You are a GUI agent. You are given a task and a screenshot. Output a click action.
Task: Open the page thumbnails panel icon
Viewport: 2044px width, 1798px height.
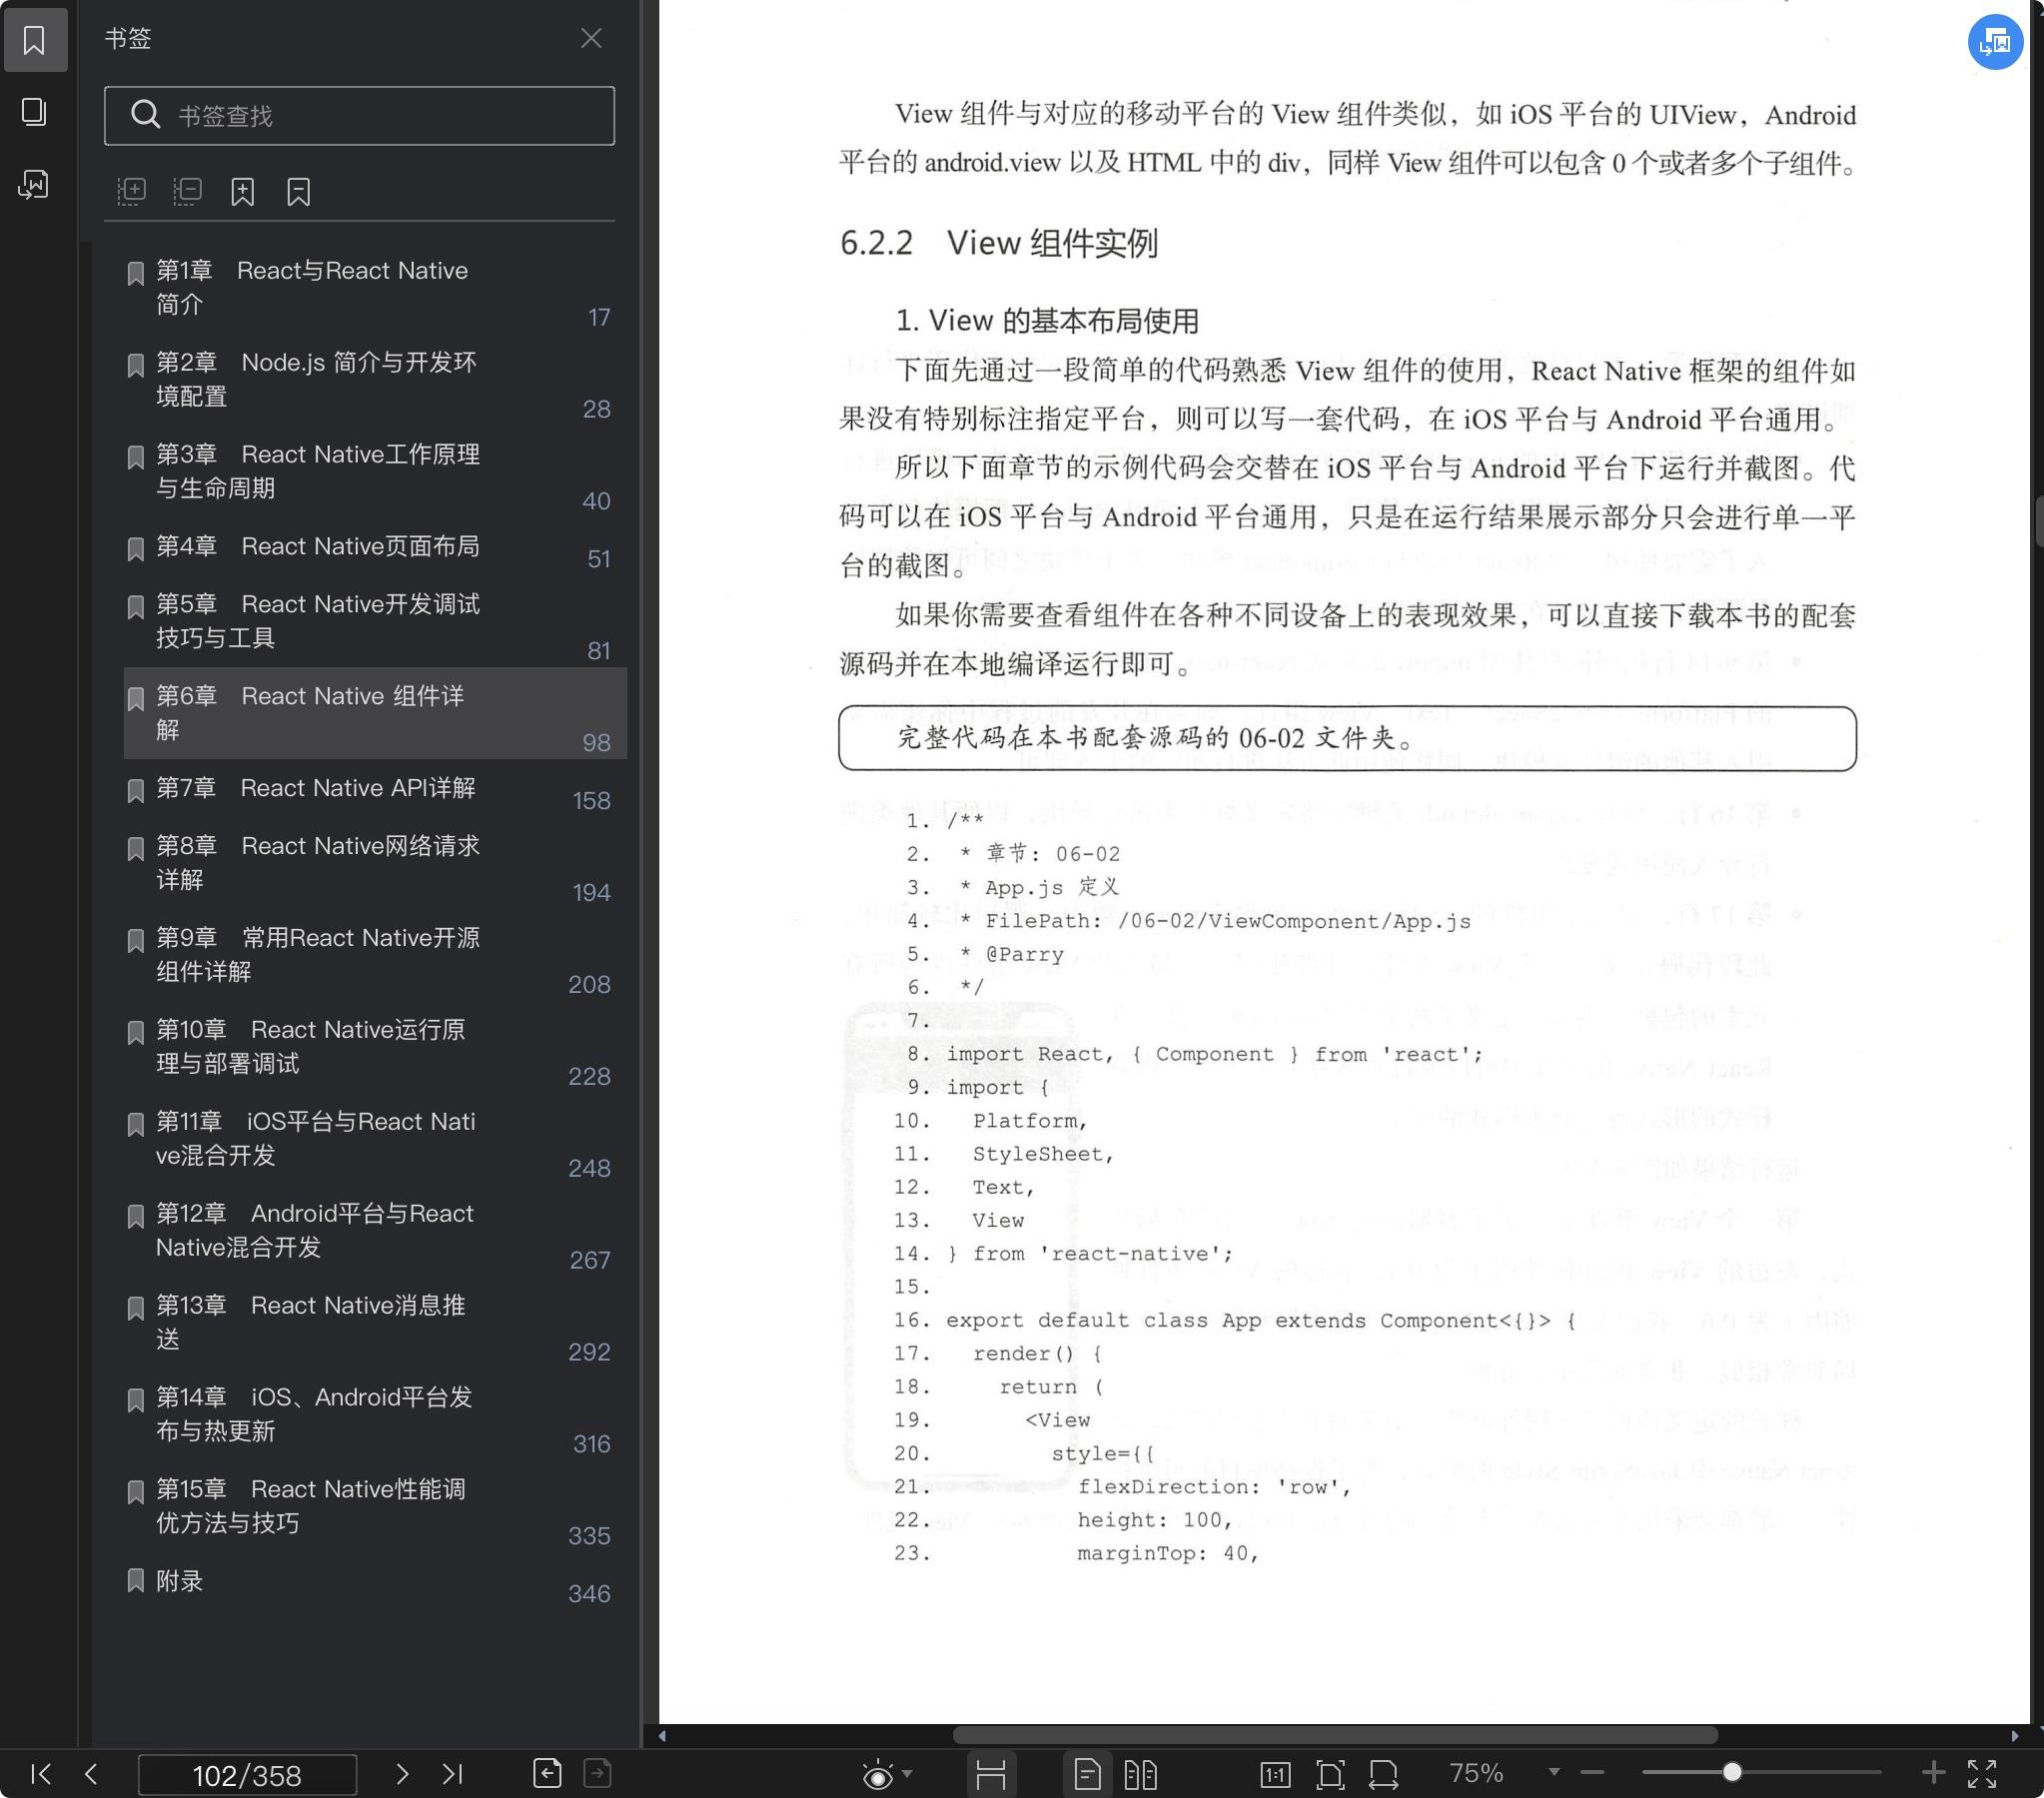click(x=34, y=111)
